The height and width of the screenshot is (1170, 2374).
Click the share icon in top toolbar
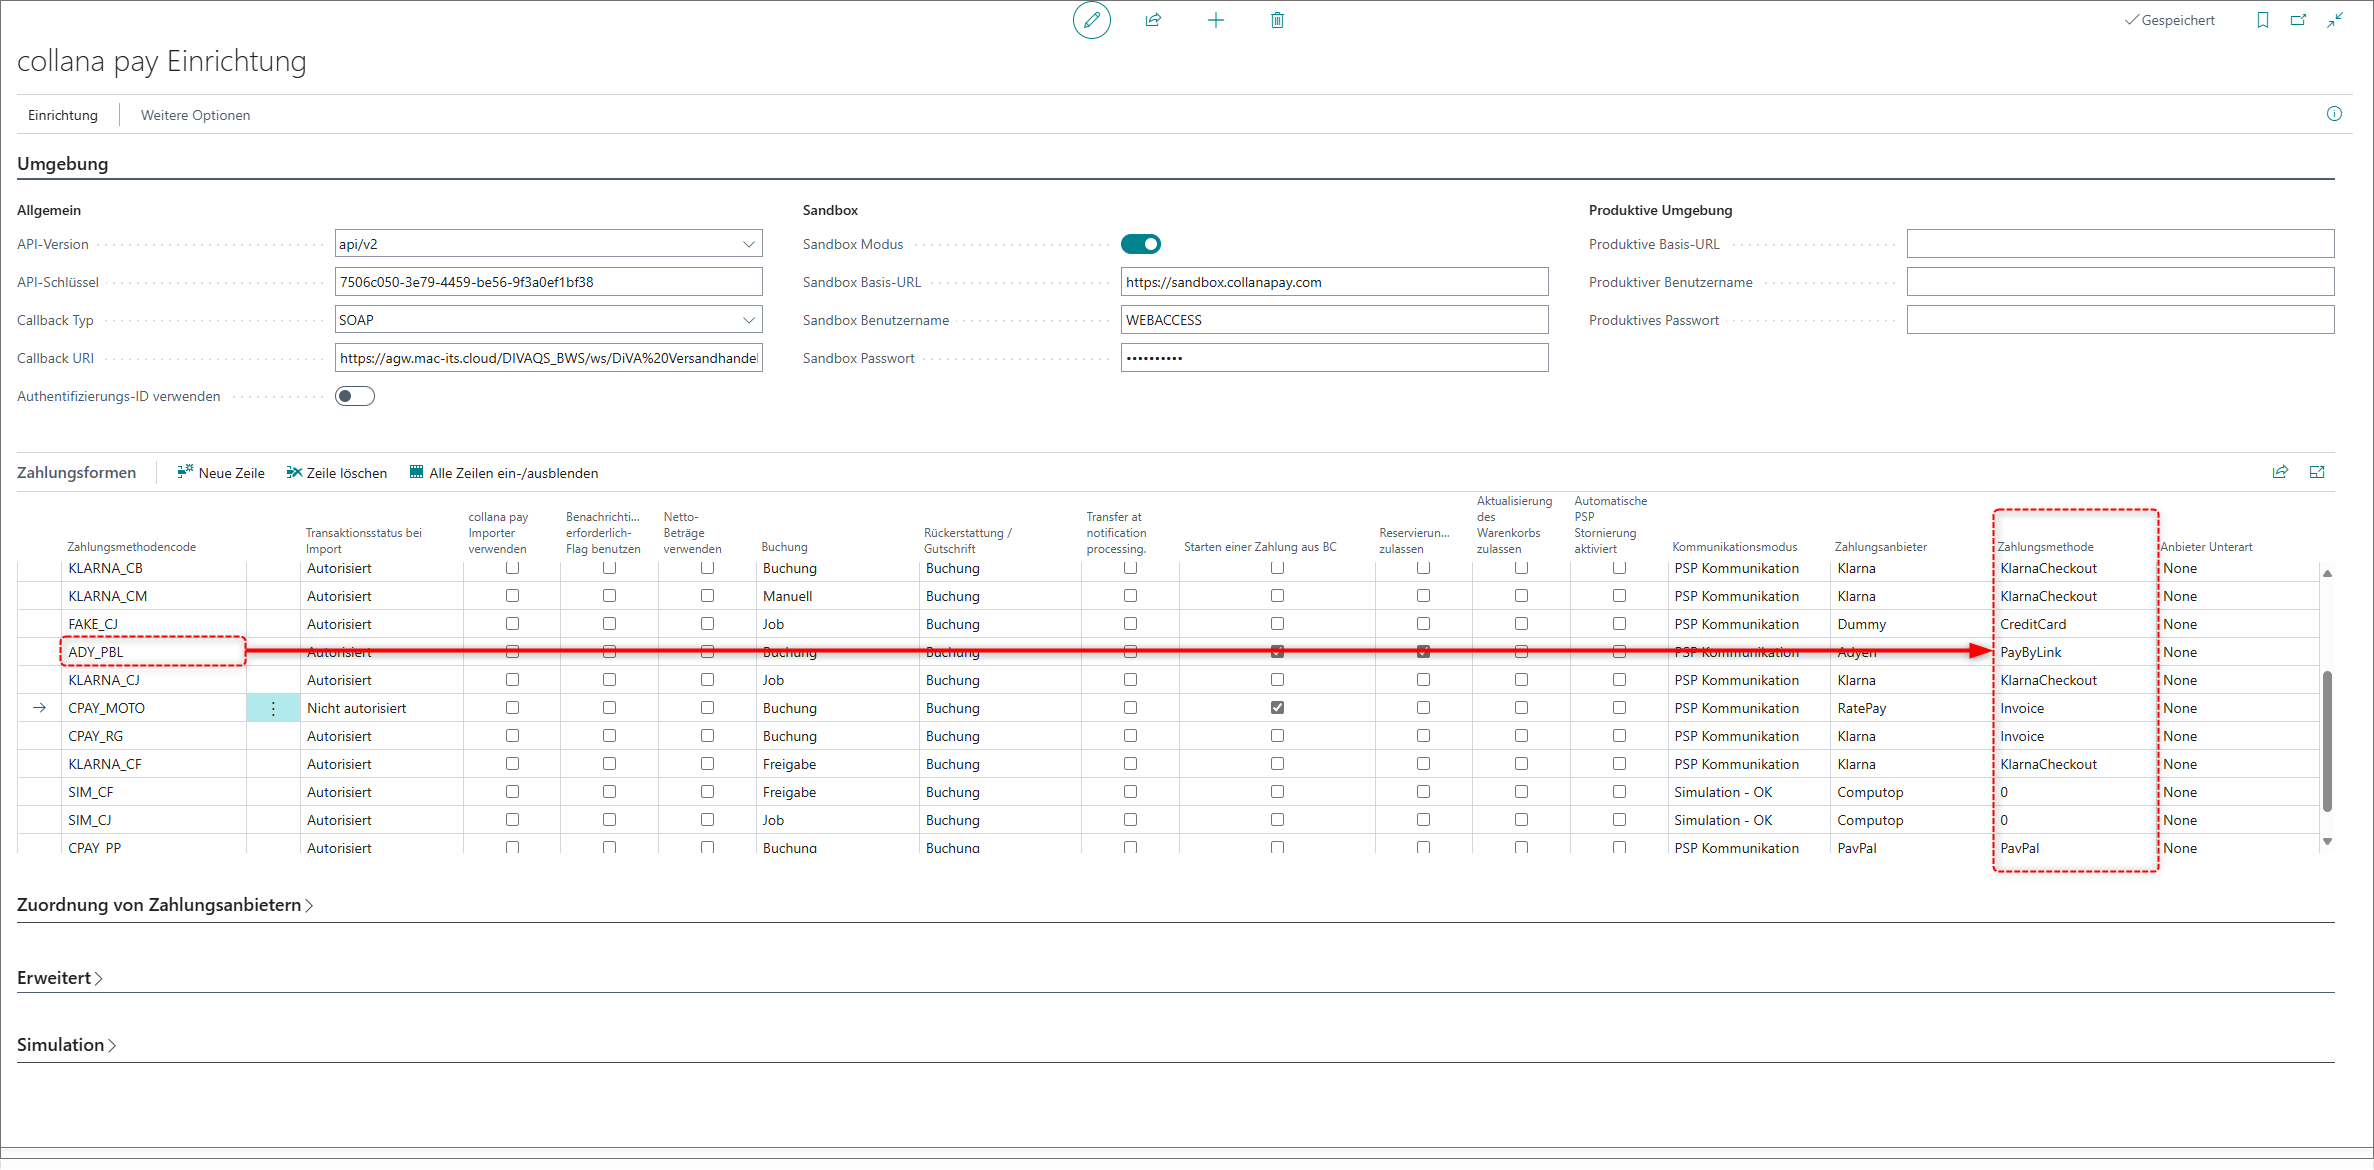[x=1153, y=20]
